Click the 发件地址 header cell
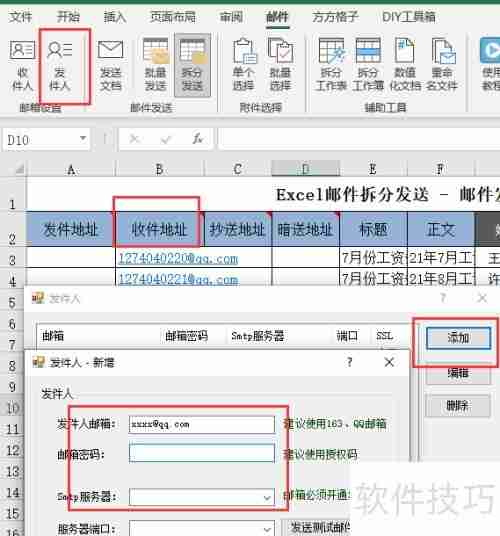Image resolution: width=500 pixels, height=536 pixels. pos(71,229)
